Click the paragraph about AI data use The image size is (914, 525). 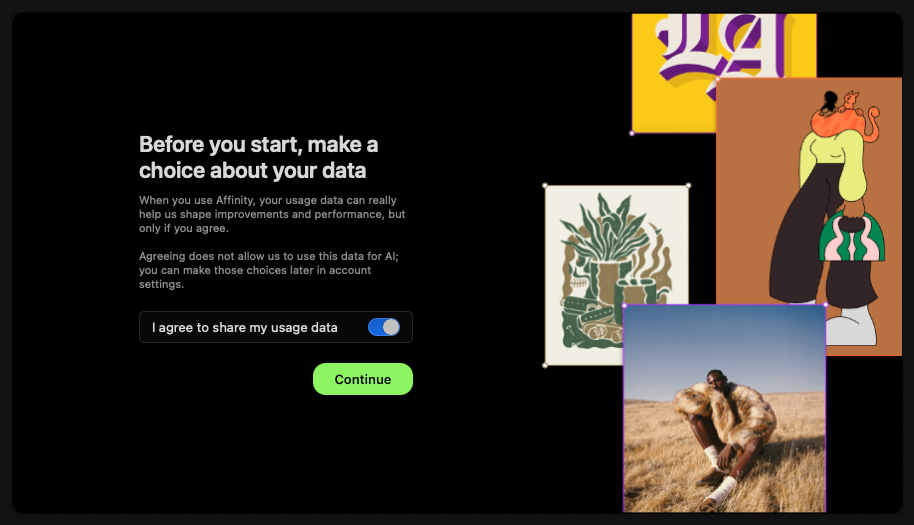point(268,270)
